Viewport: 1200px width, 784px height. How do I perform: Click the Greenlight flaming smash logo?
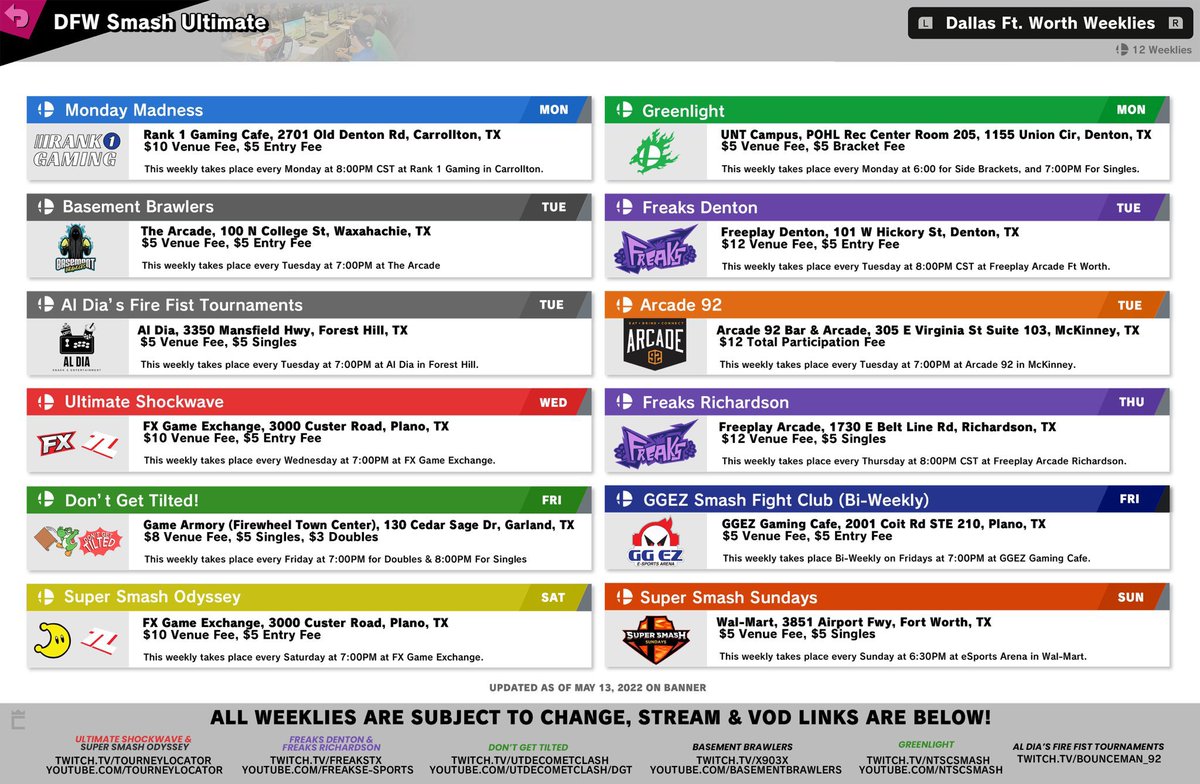click(x=654, y=152)
